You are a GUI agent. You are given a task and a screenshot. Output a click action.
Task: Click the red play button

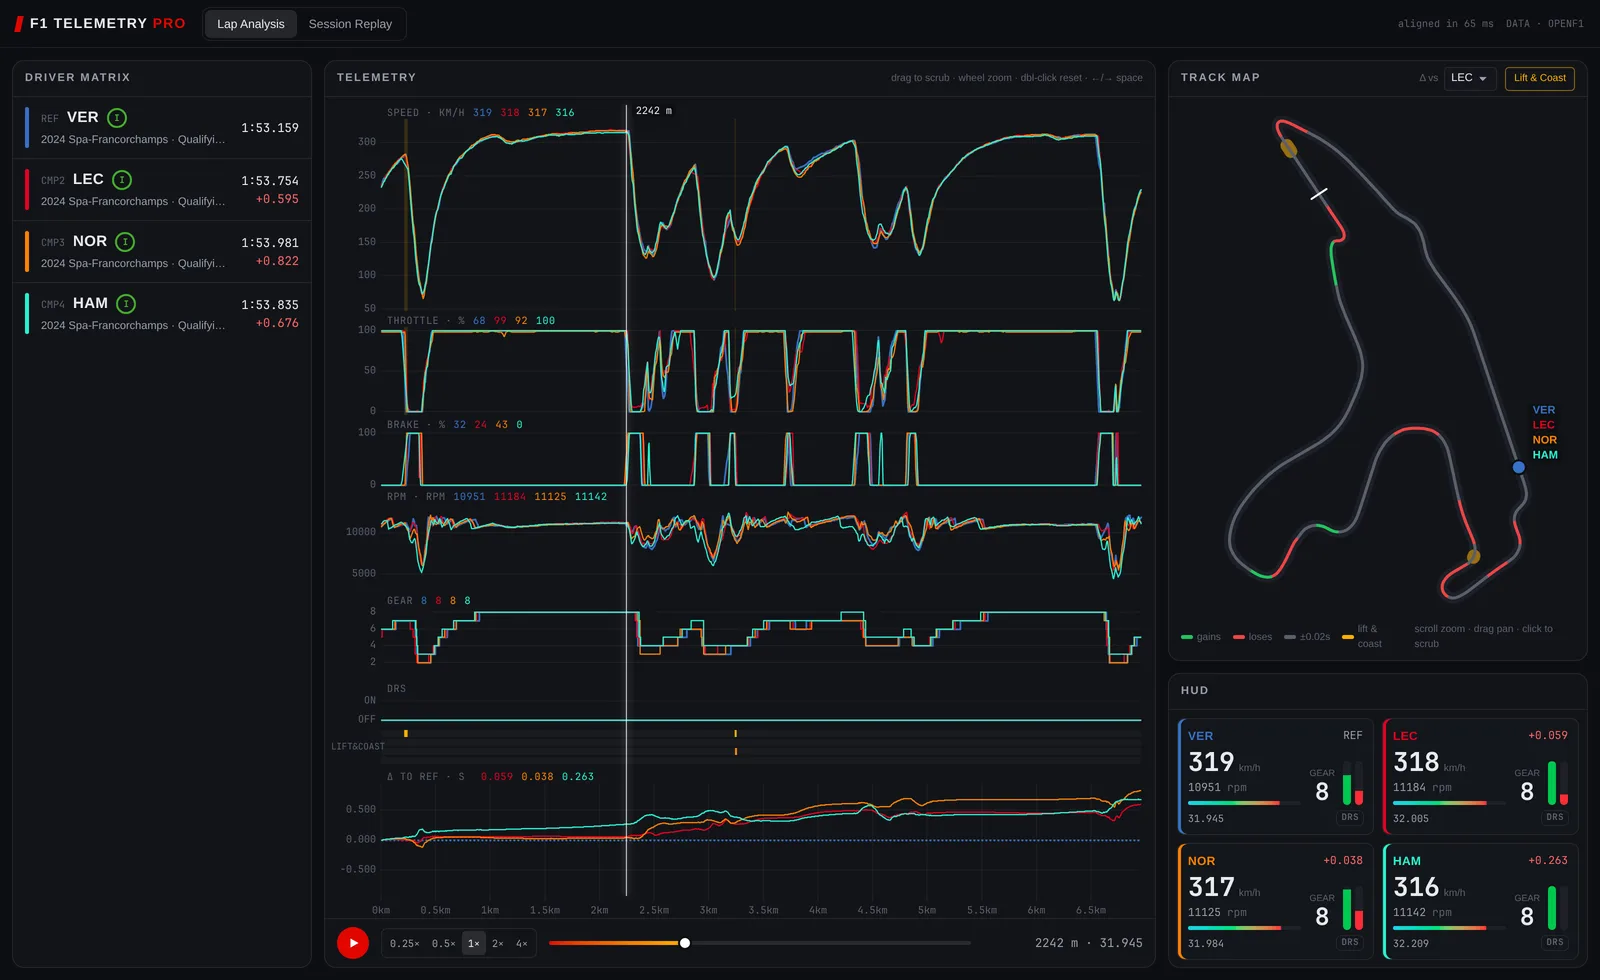coord(353,943)
